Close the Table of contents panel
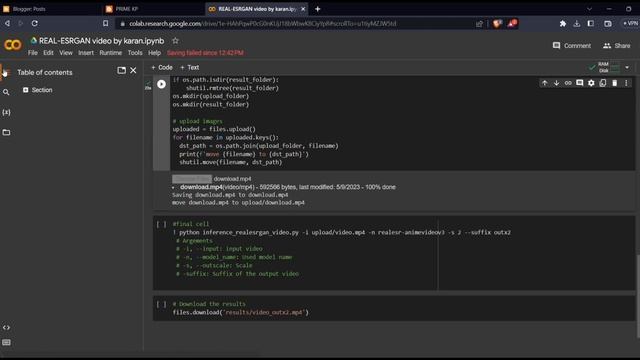 coord(133,71)
